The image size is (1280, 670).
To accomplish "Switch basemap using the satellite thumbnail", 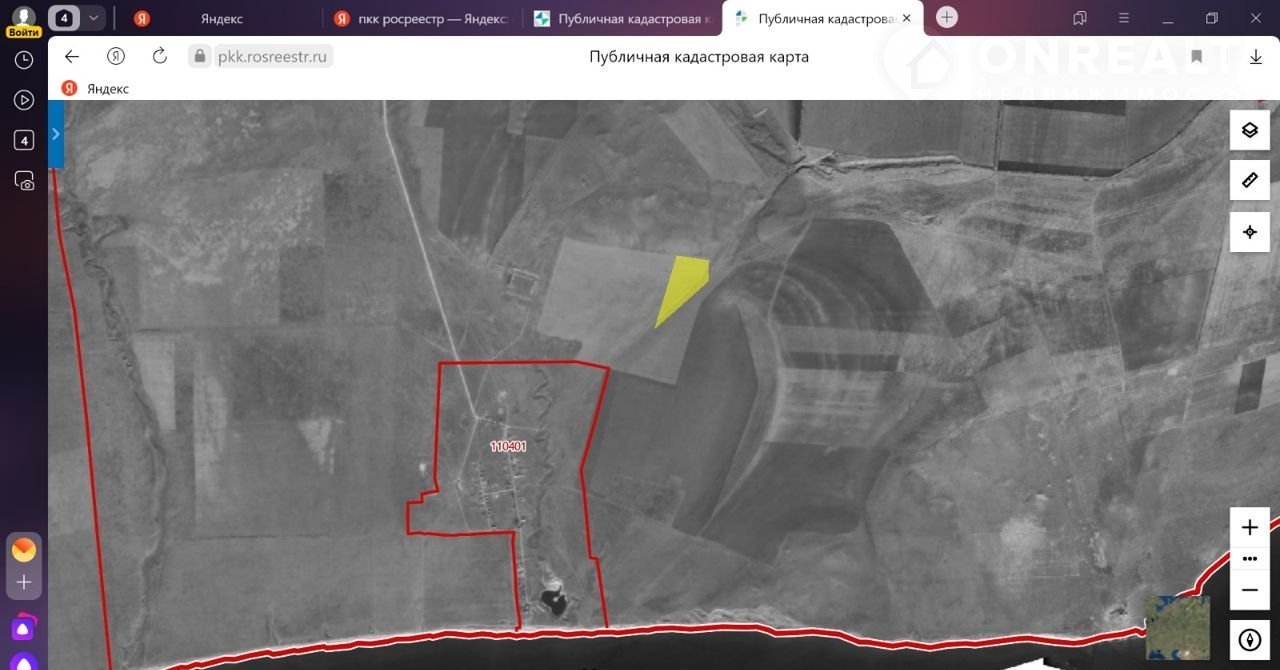I will pos(1177,628).
